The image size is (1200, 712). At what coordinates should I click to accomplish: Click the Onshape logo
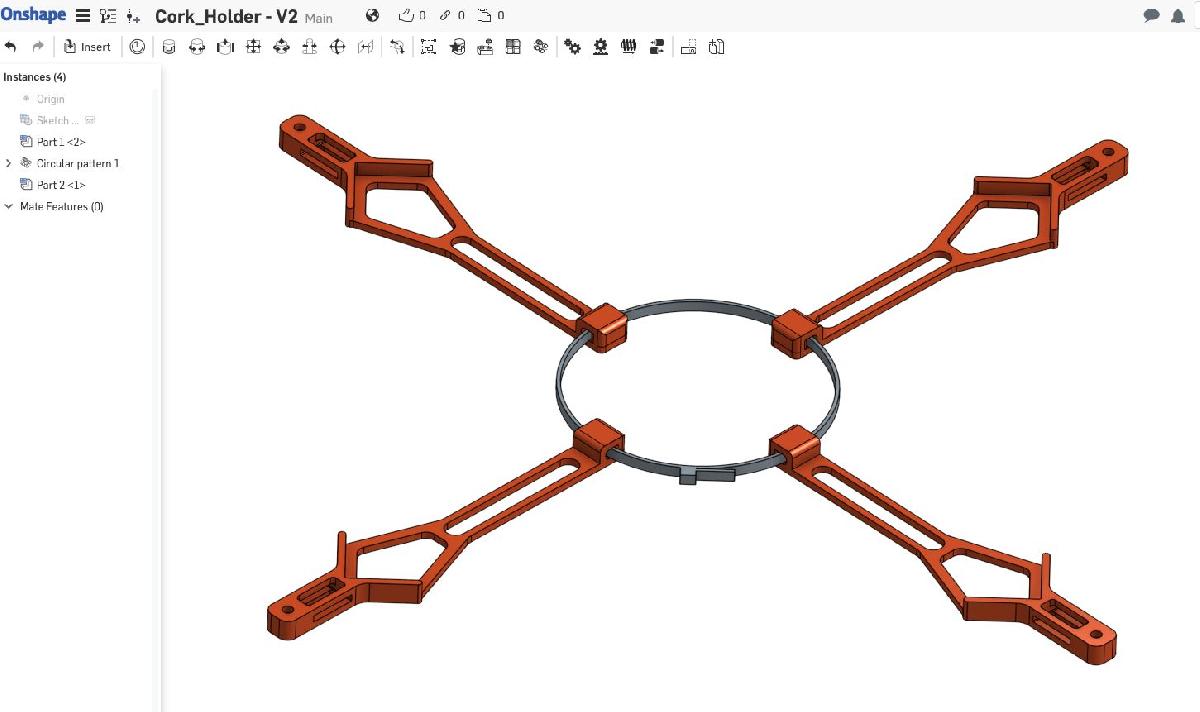point(34,16)
